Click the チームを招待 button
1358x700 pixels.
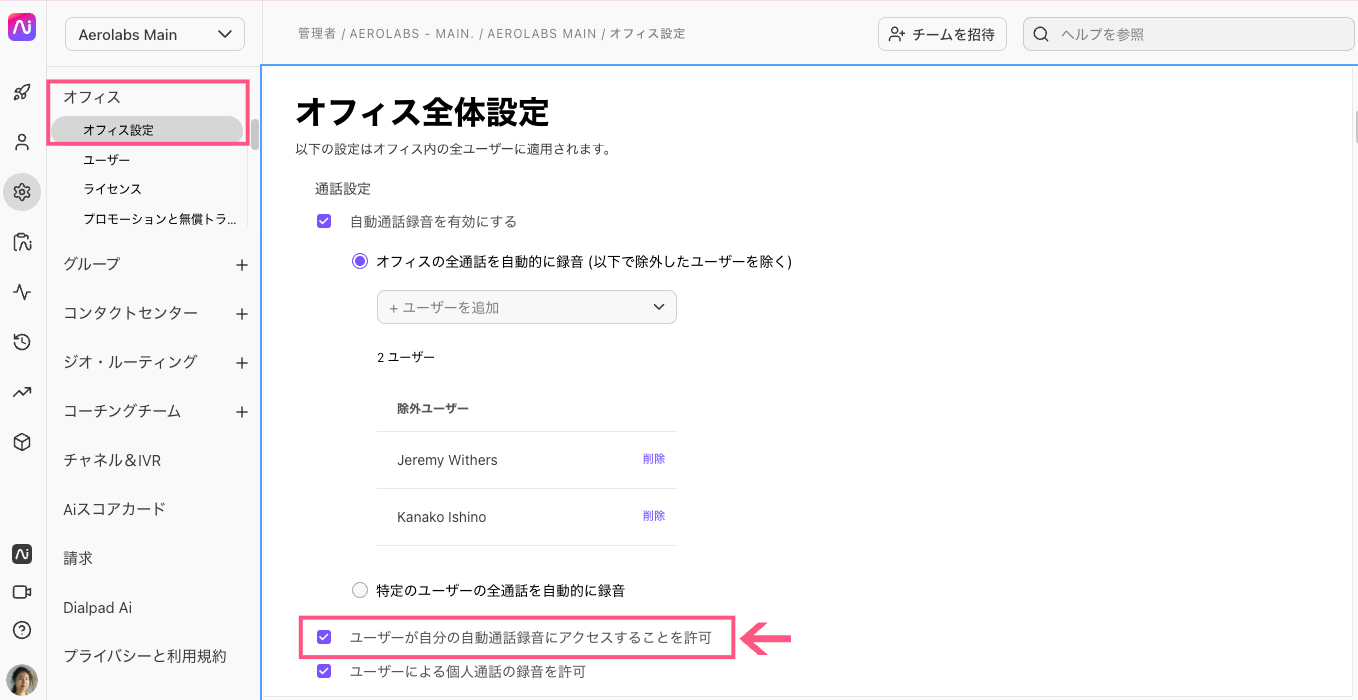click(x=942, y=34)
